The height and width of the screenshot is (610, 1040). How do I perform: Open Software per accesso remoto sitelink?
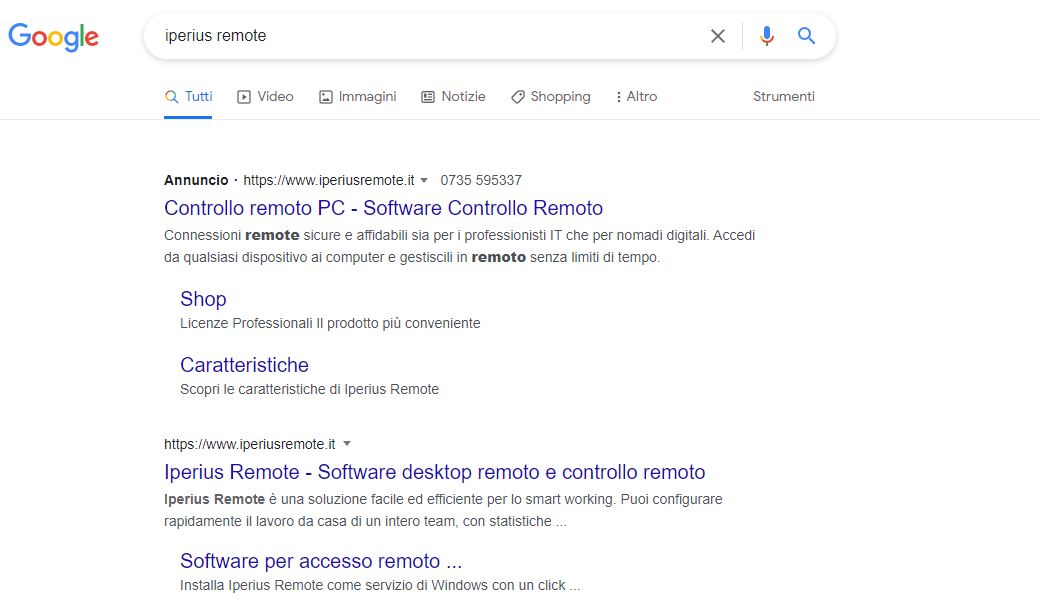pos(320,561)
